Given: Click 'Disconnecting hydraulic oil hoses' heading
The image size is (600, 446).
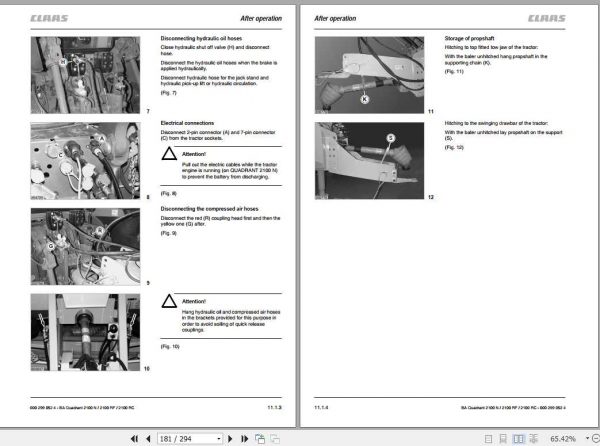Looking at the screenshot, I should [x=201, y=38].
